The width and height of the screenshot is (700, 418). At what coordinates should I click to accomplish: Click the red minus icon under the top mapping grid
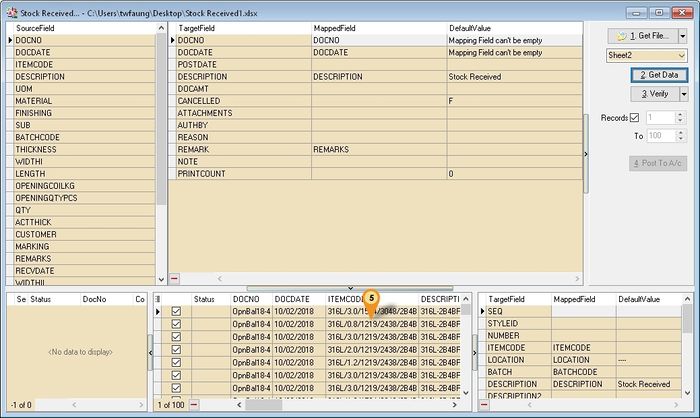coord(175,278)
